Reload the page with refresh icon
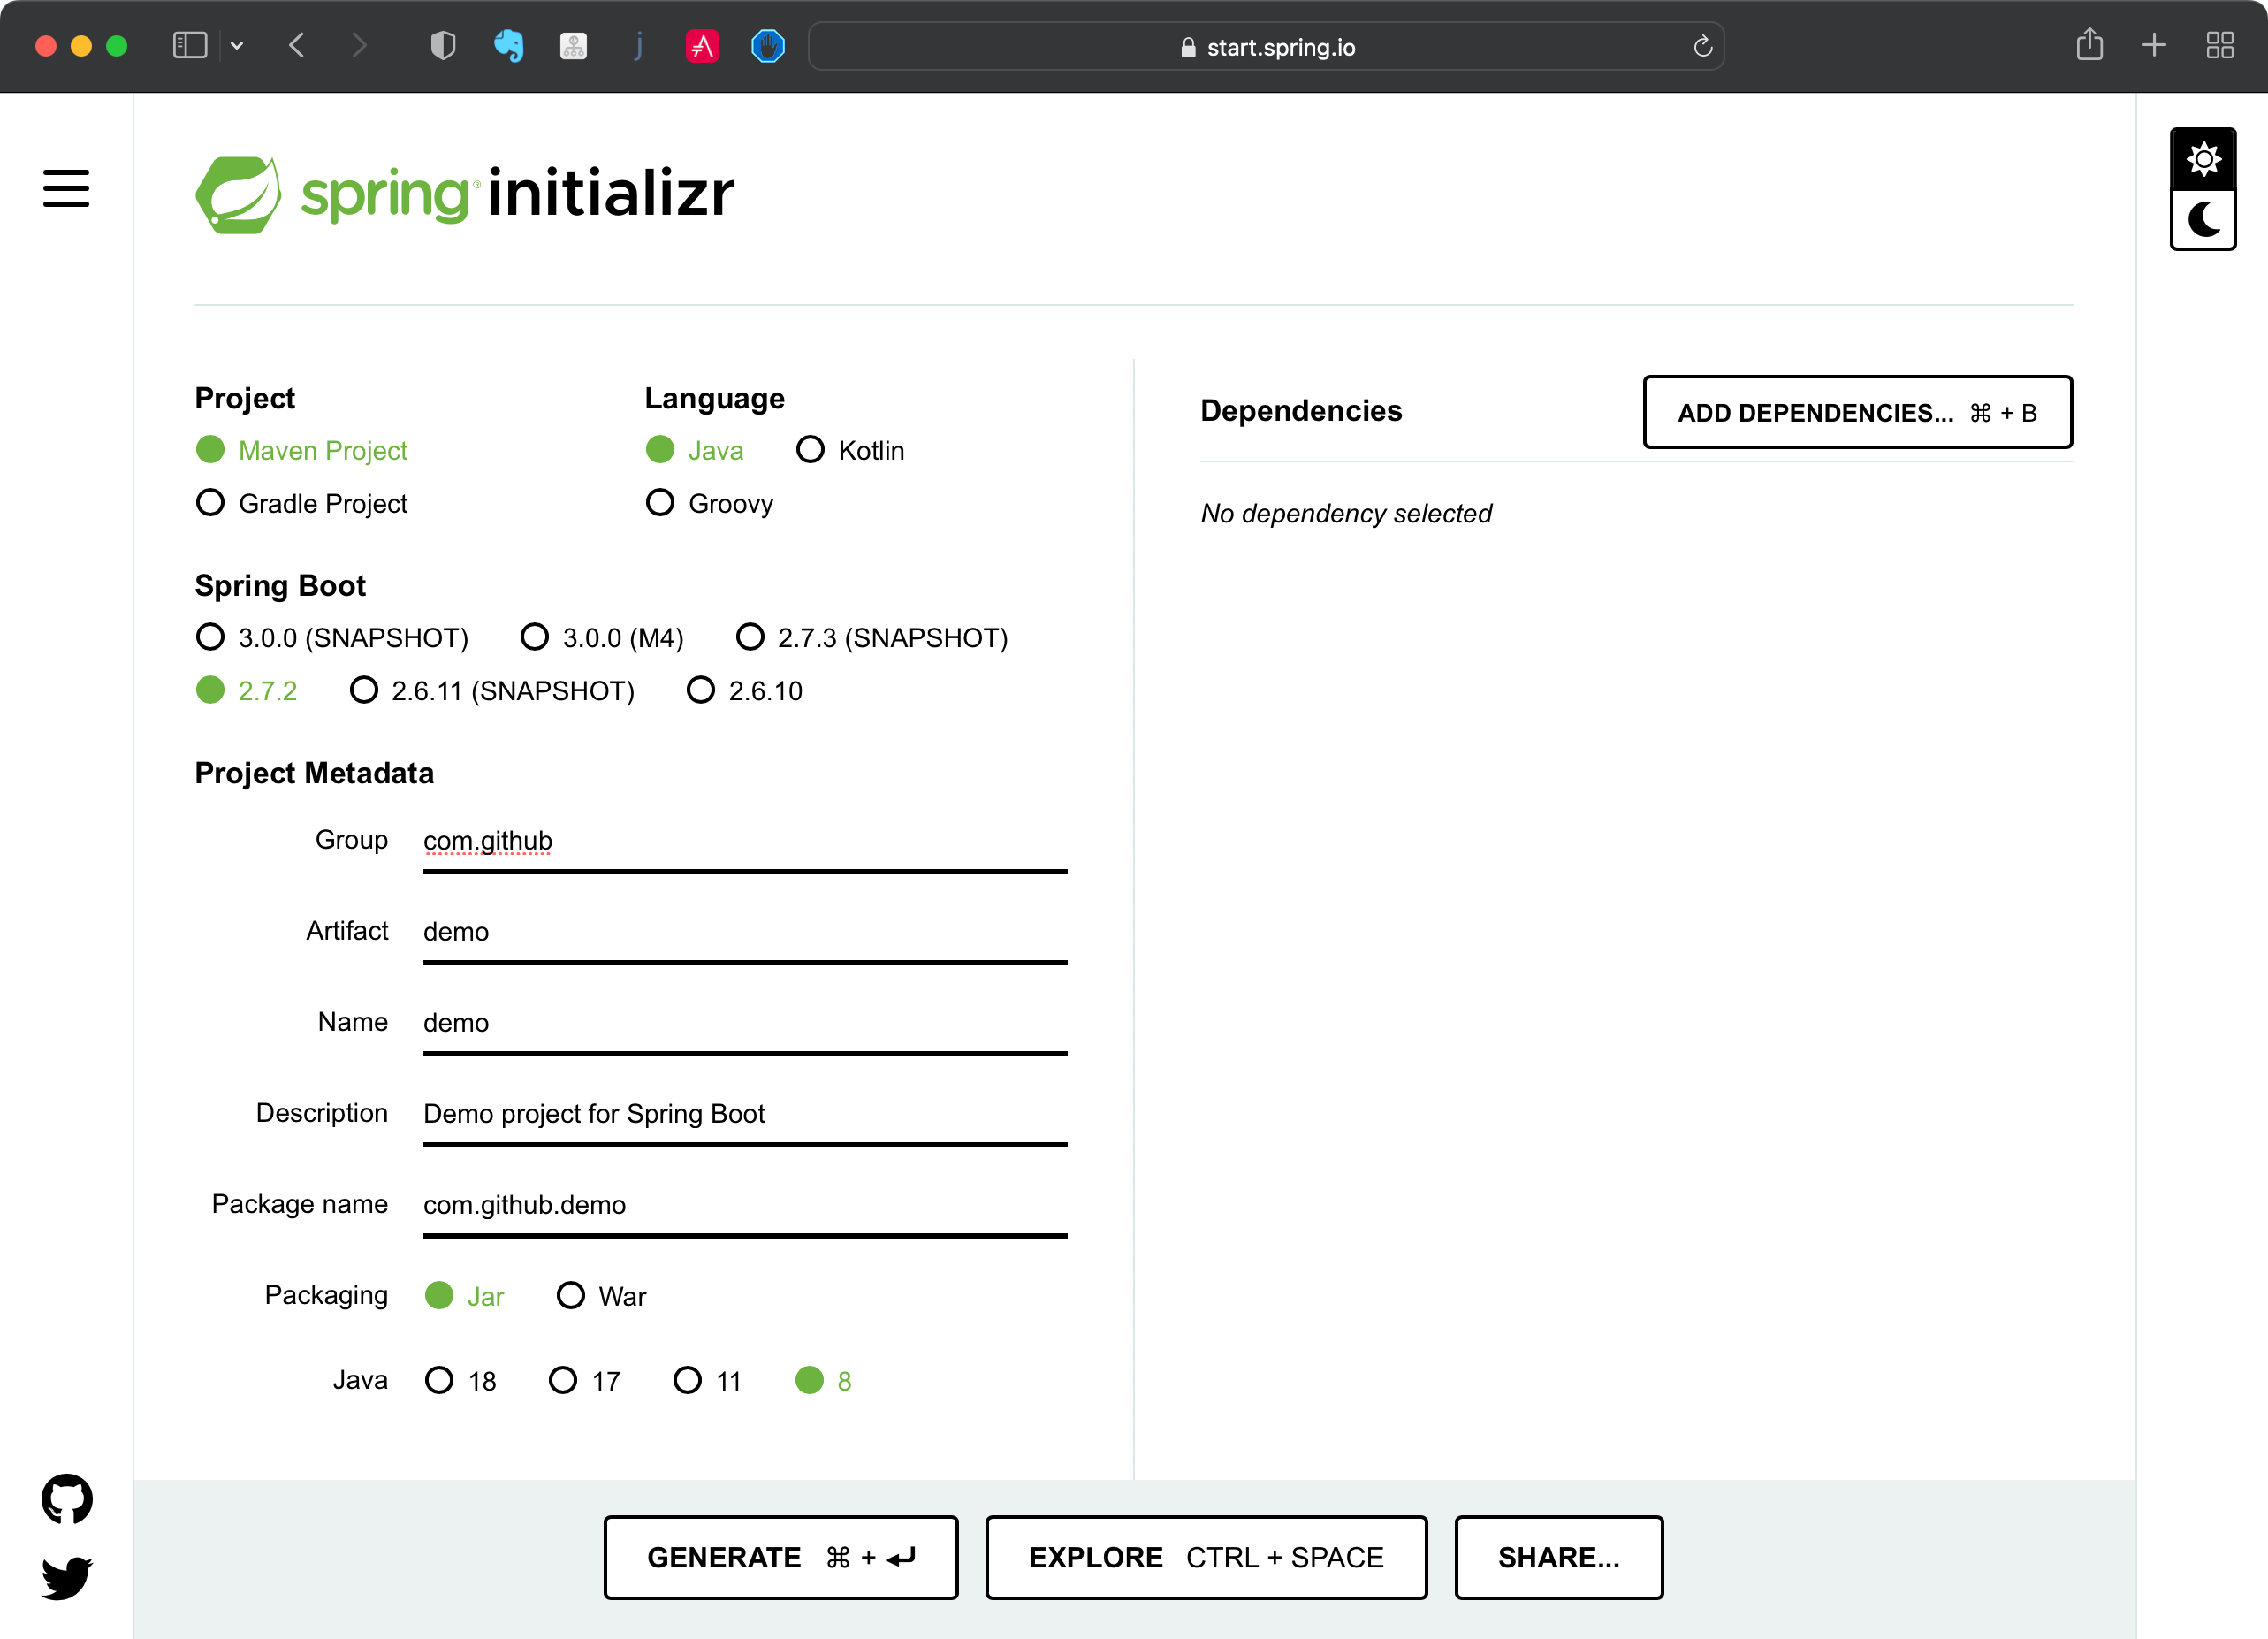This screenshot has height=1639, width=2268. pos(1703,46)
